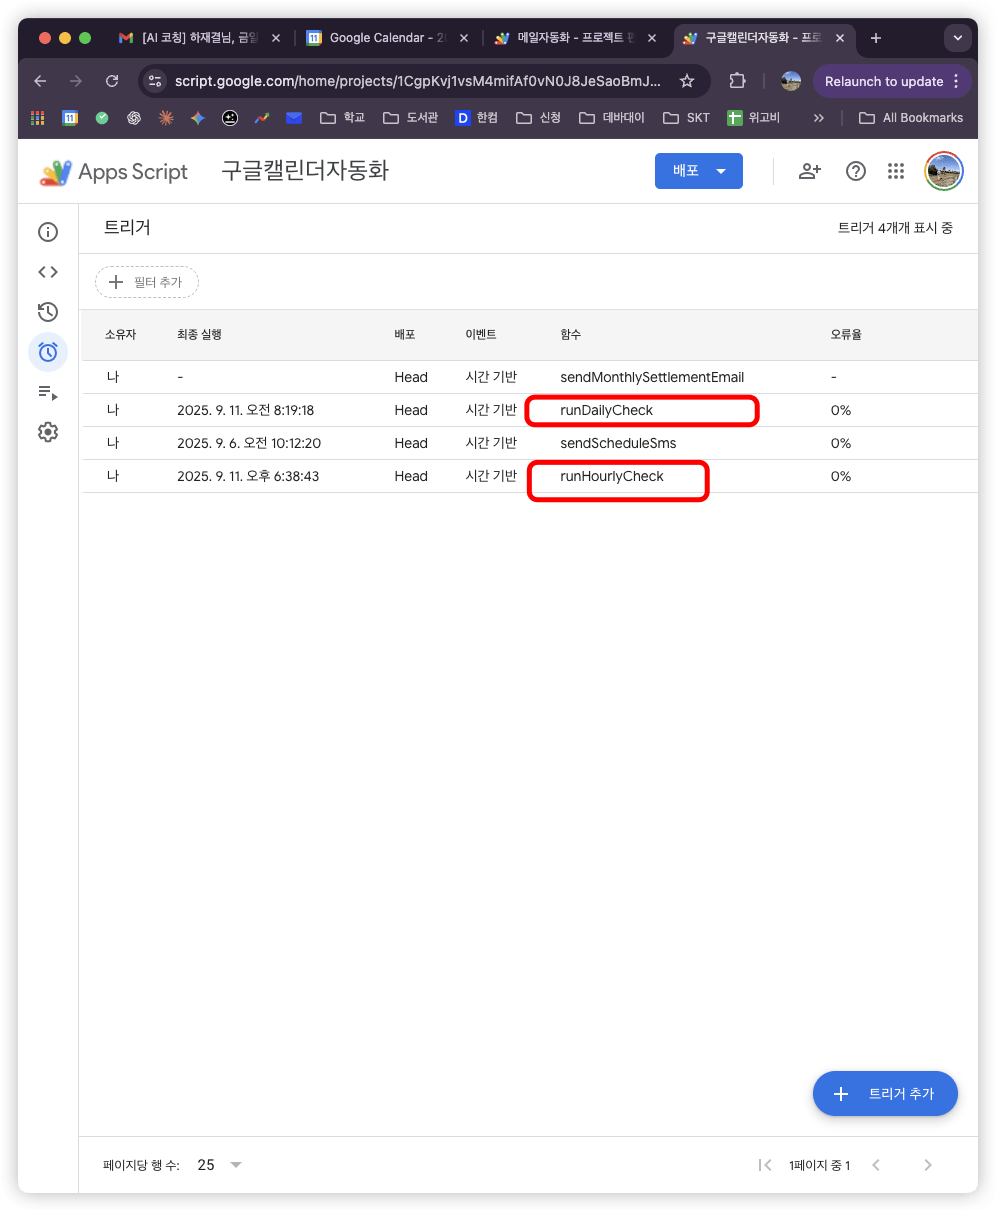Click the browser forward arrow

pyautogui.click(x=76, y=81)
